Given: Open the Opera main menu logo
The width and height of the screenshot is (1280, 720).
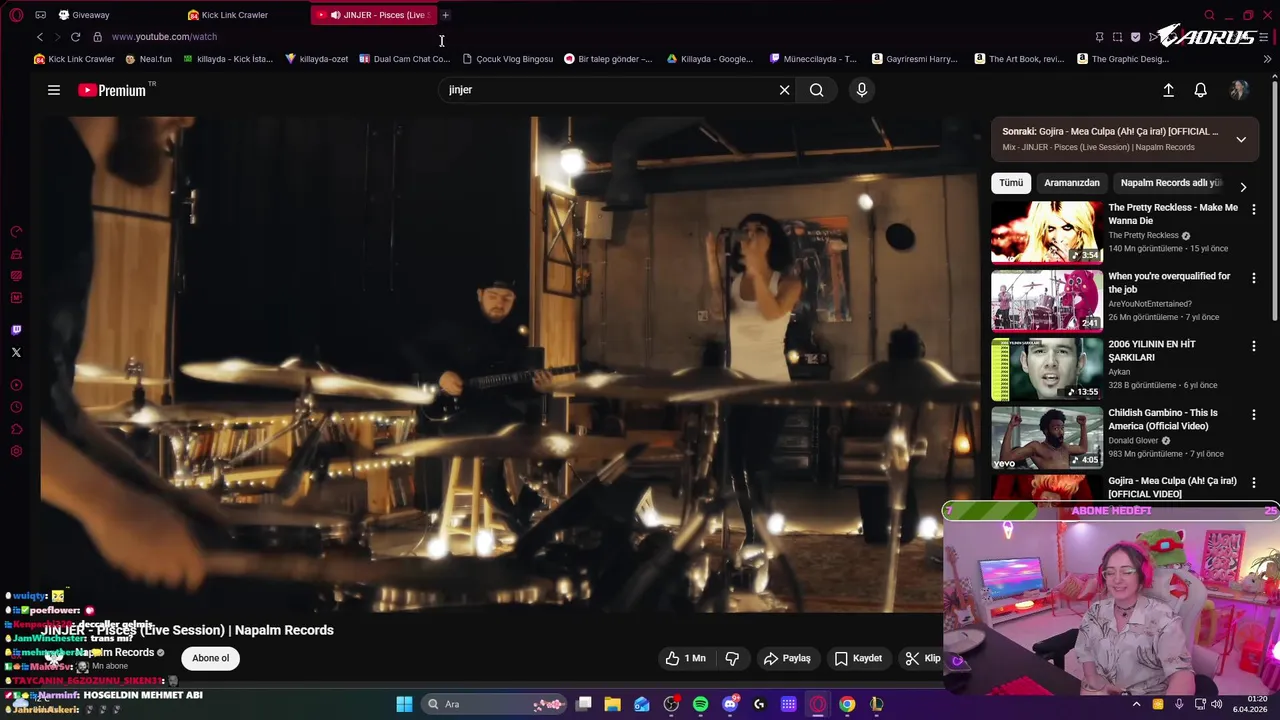Looking at the screenshot, I should pyautogui.click(x=16, y=15).
